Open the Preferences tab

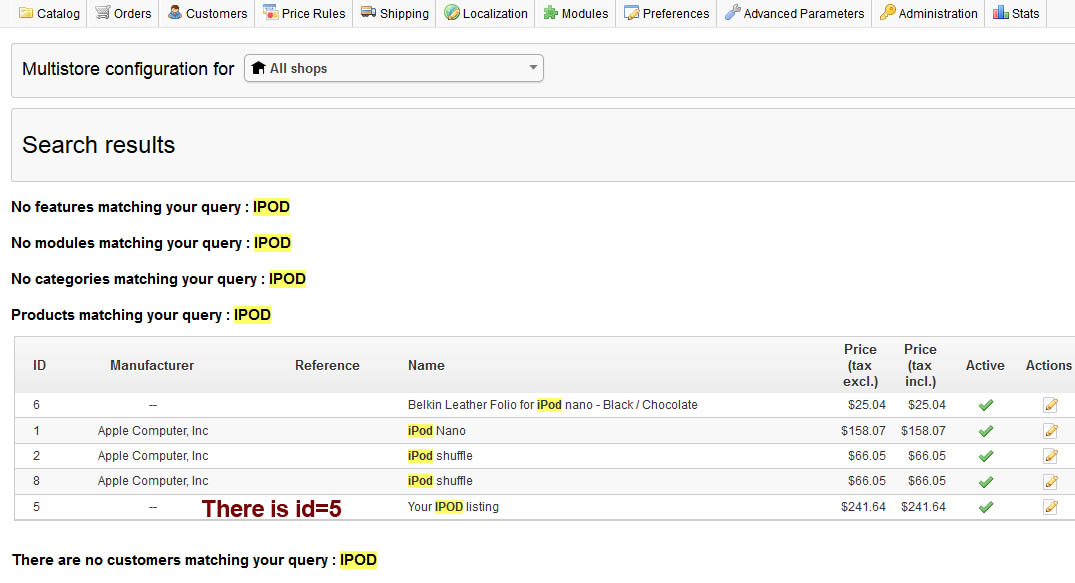666,13
